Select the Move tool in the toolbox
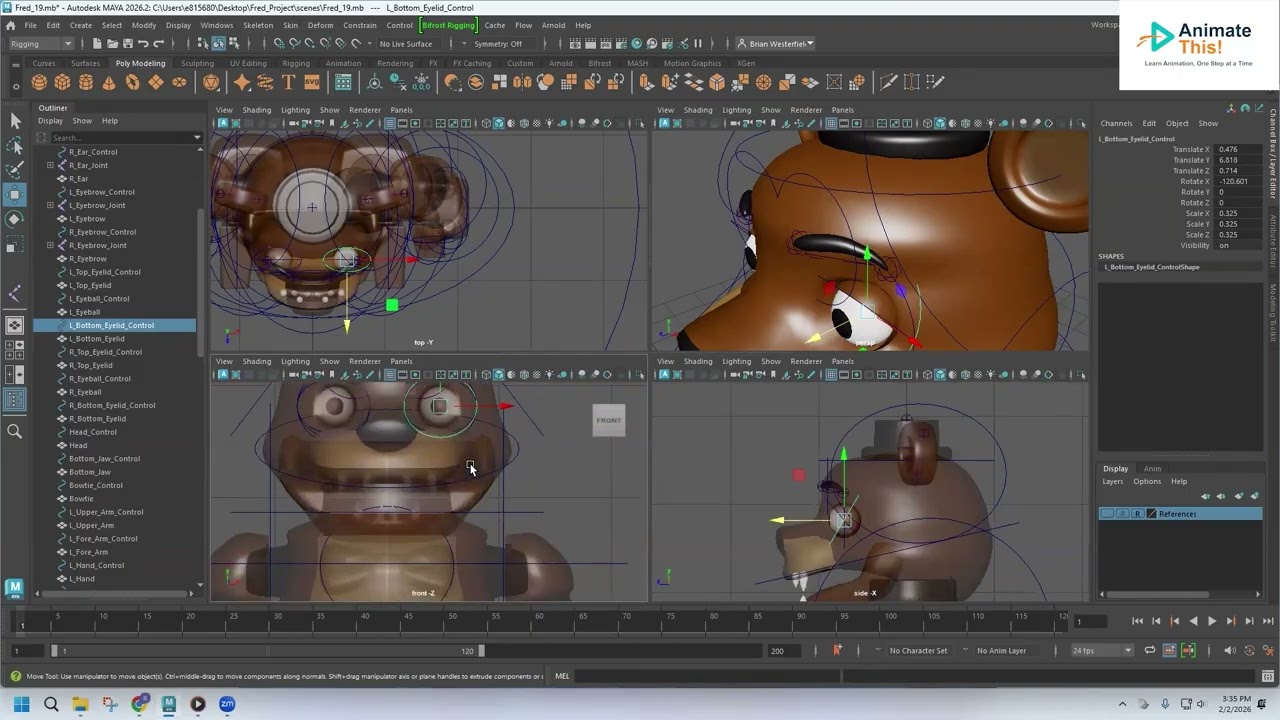Image resolution: width=1280 pixels, height=720 pixels. tap(14, 193)
